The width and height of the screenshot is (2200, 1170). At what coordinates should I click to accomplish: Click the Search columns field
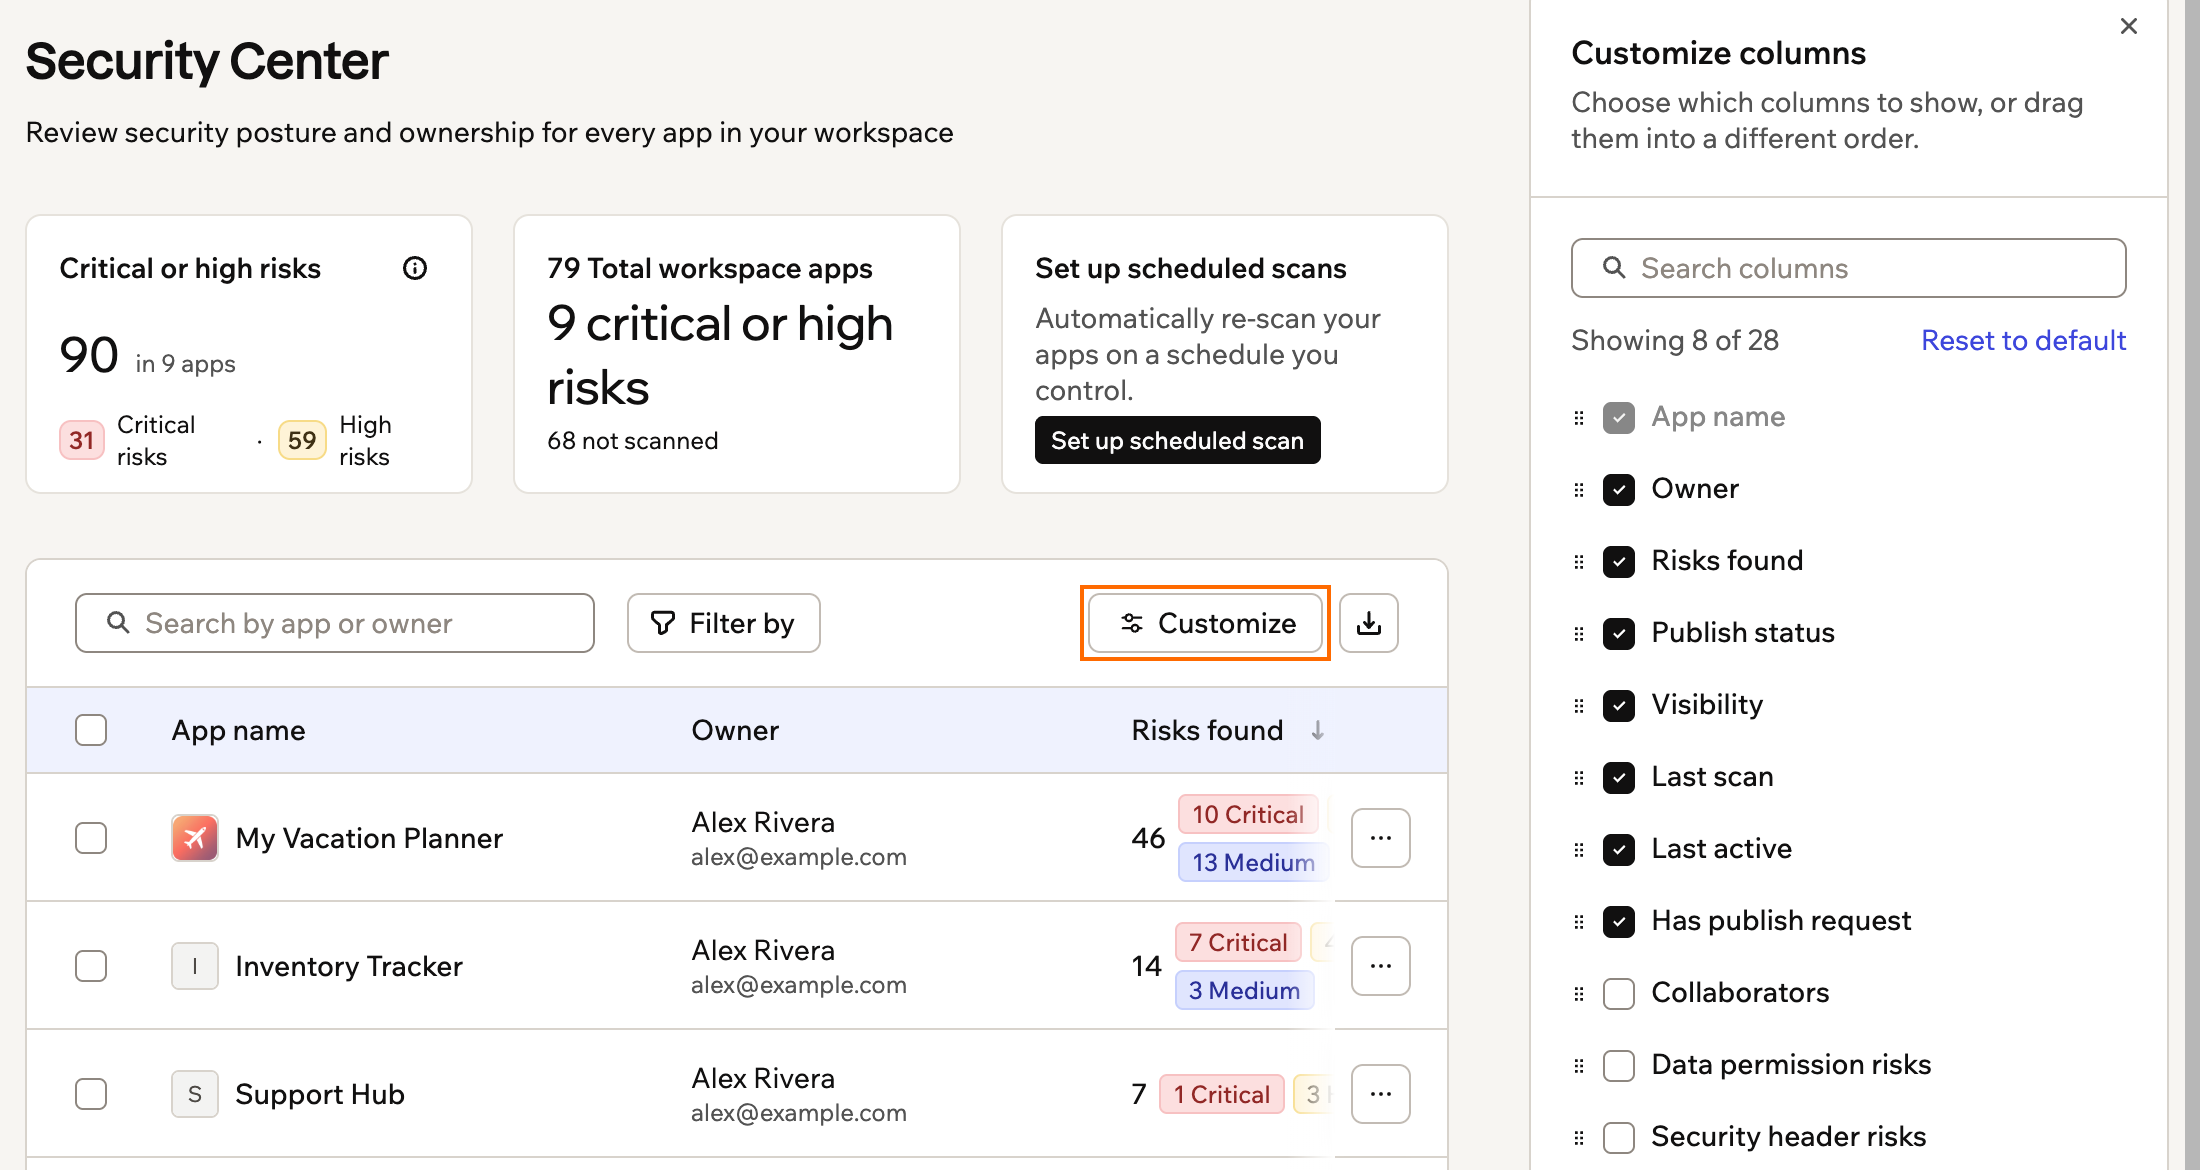[x=1848, y=268]
